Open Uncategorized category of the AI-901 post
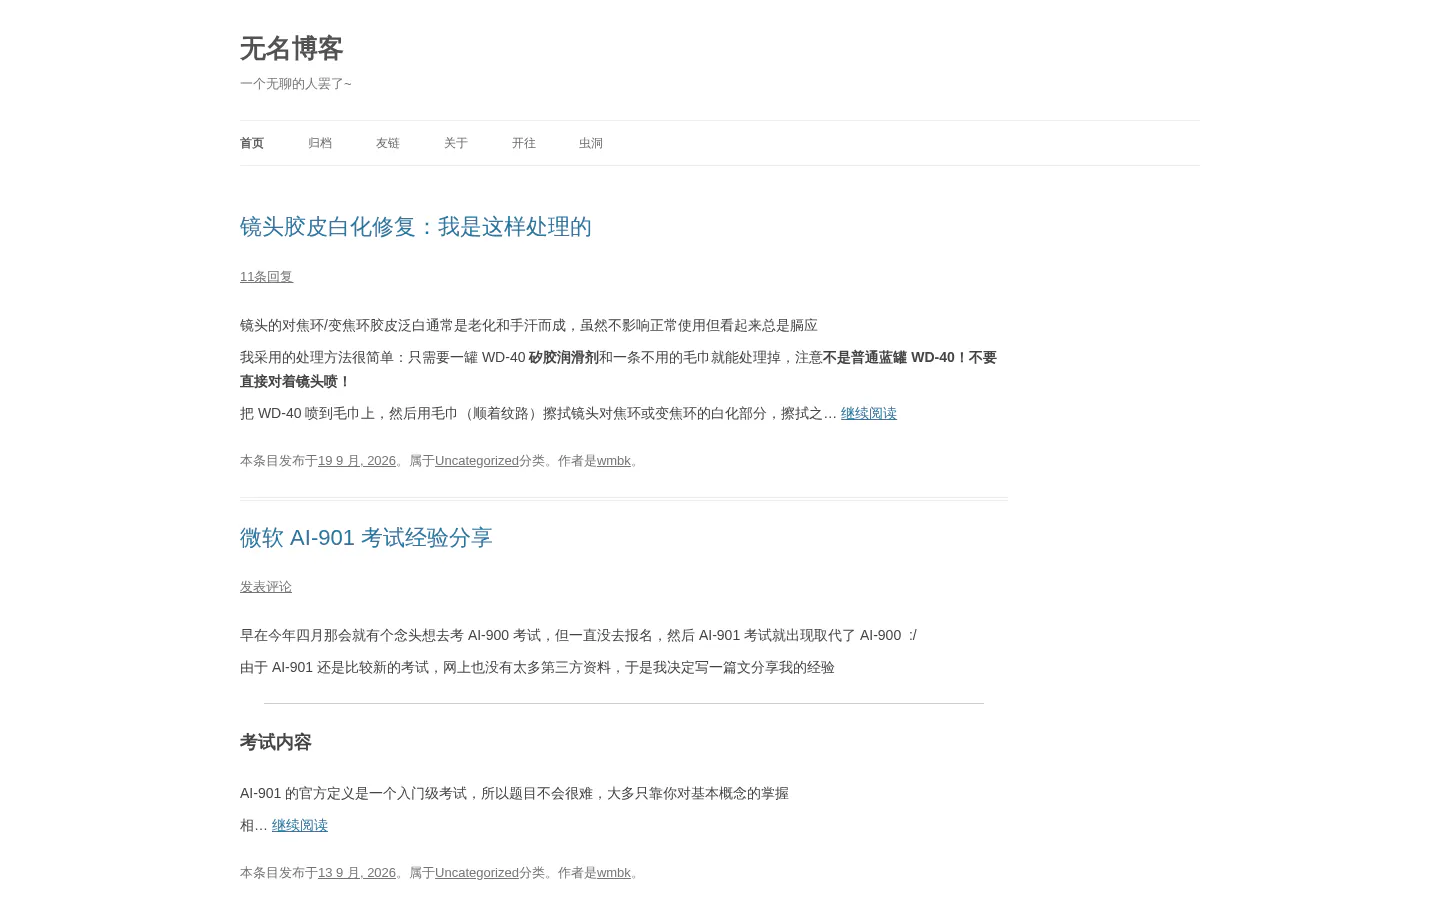Image resolution: width=1440 pixels, height=900 pixels. (x=477, y=873)
